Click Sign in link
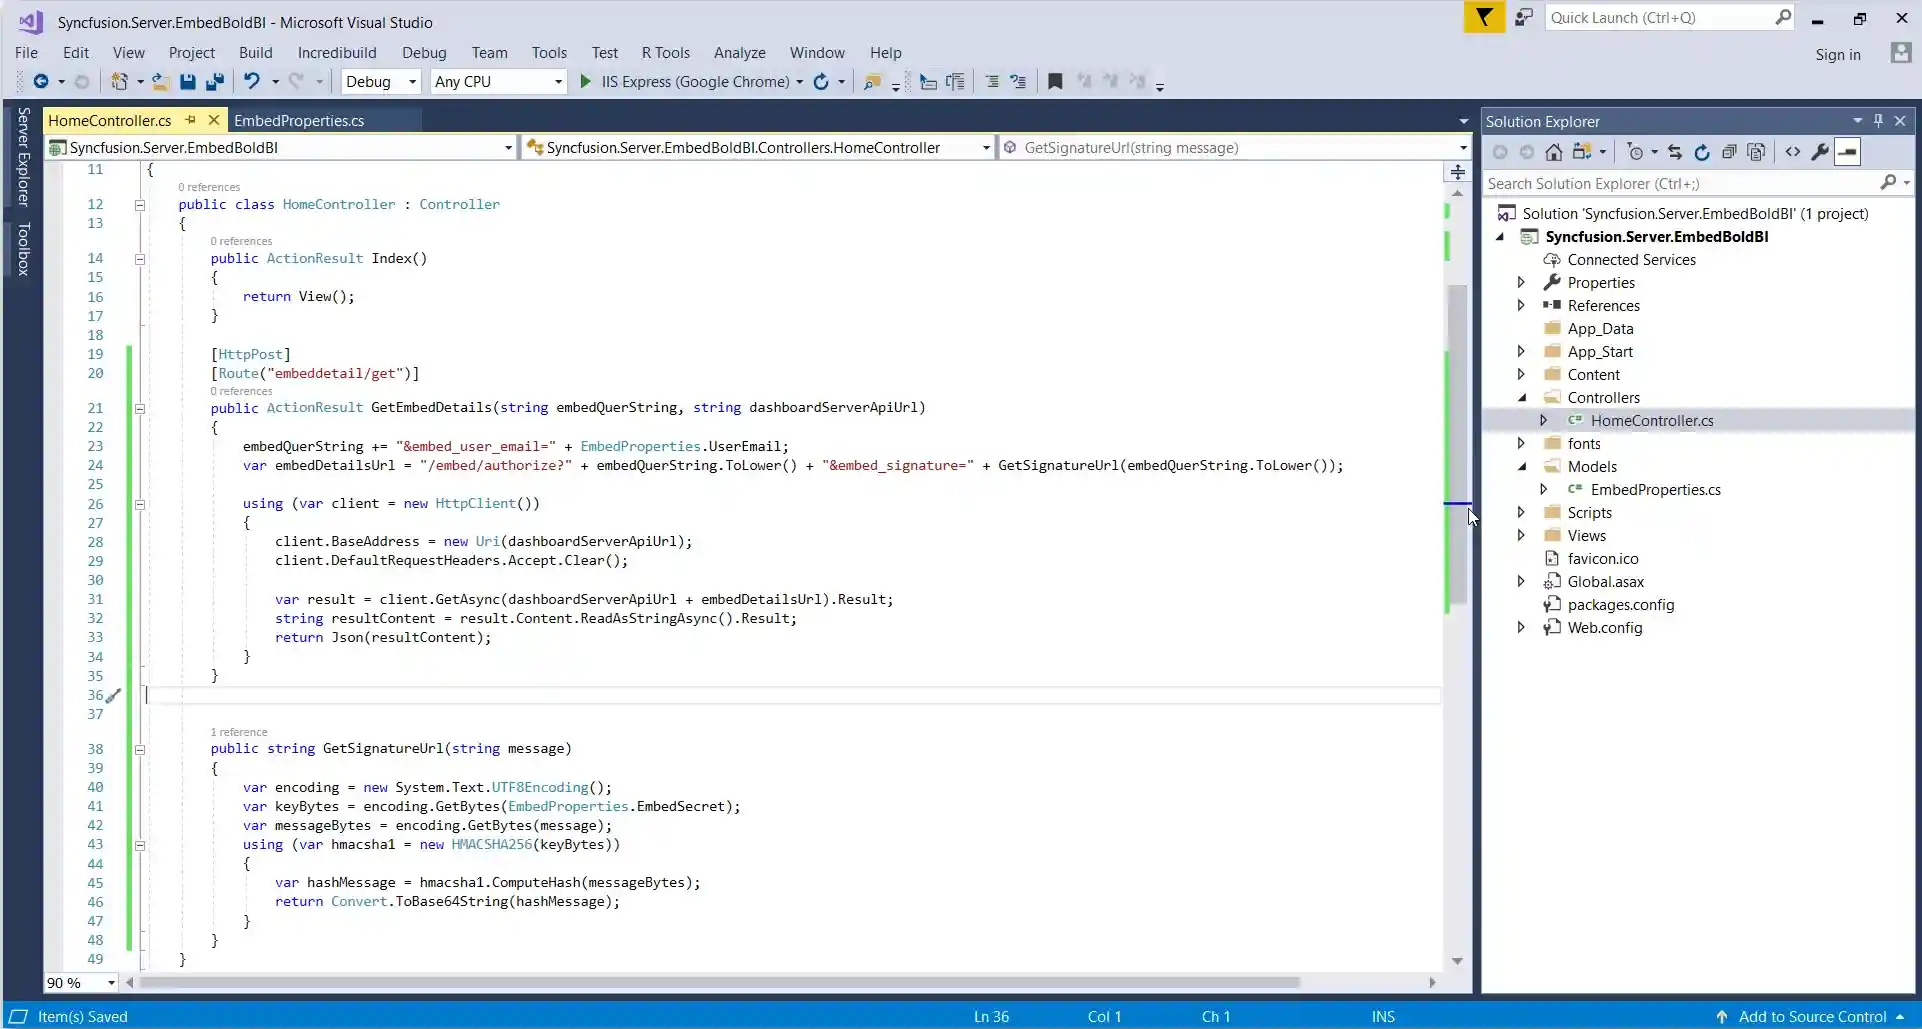Viewport: 1922px width, 1029px height. [1837, 55]
